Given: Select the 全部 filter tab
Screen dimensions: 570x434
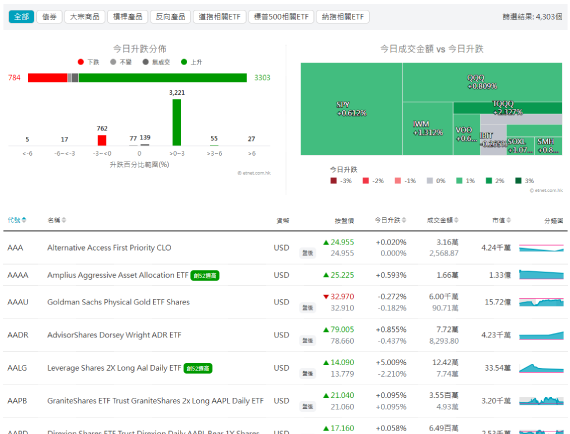Looking at the screenshot, I should coord(21,17).
